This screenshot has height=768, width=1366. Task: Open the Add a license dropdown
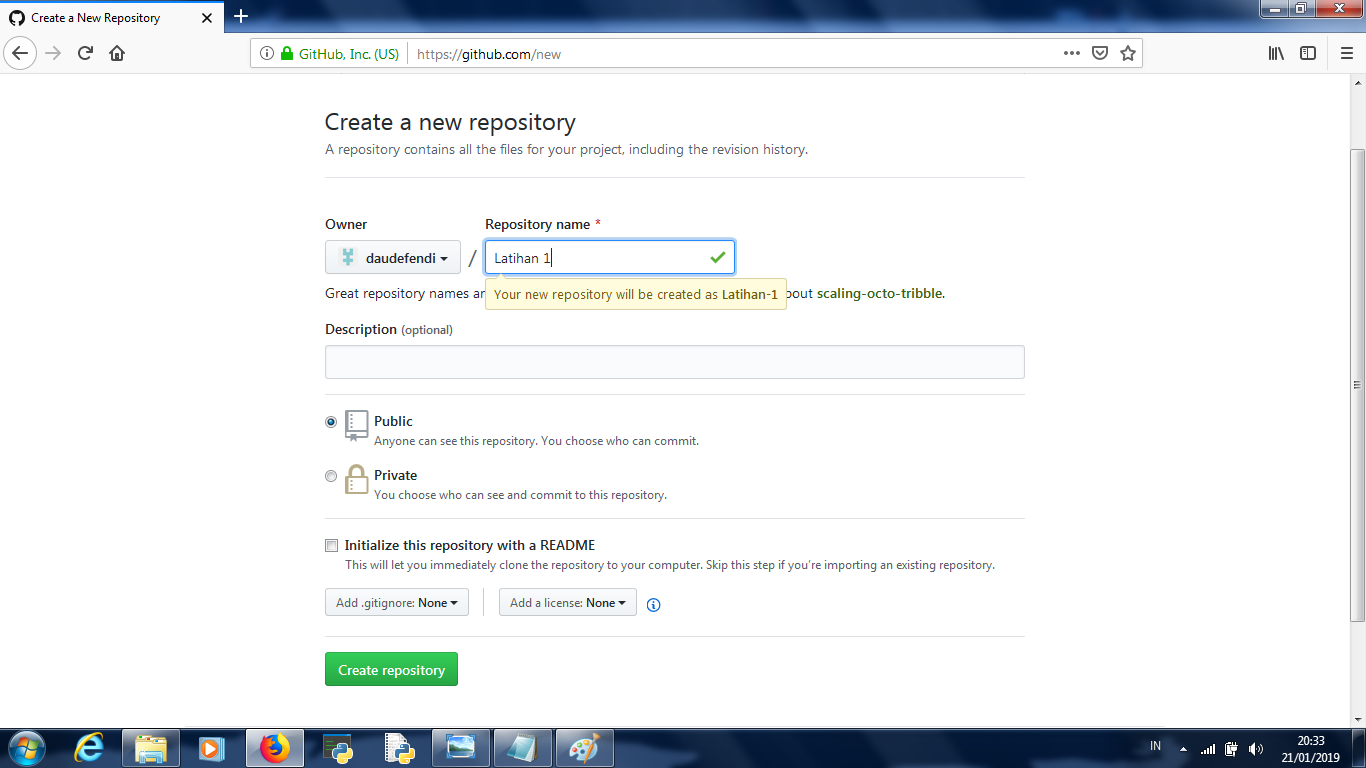(x=567, y=602)
